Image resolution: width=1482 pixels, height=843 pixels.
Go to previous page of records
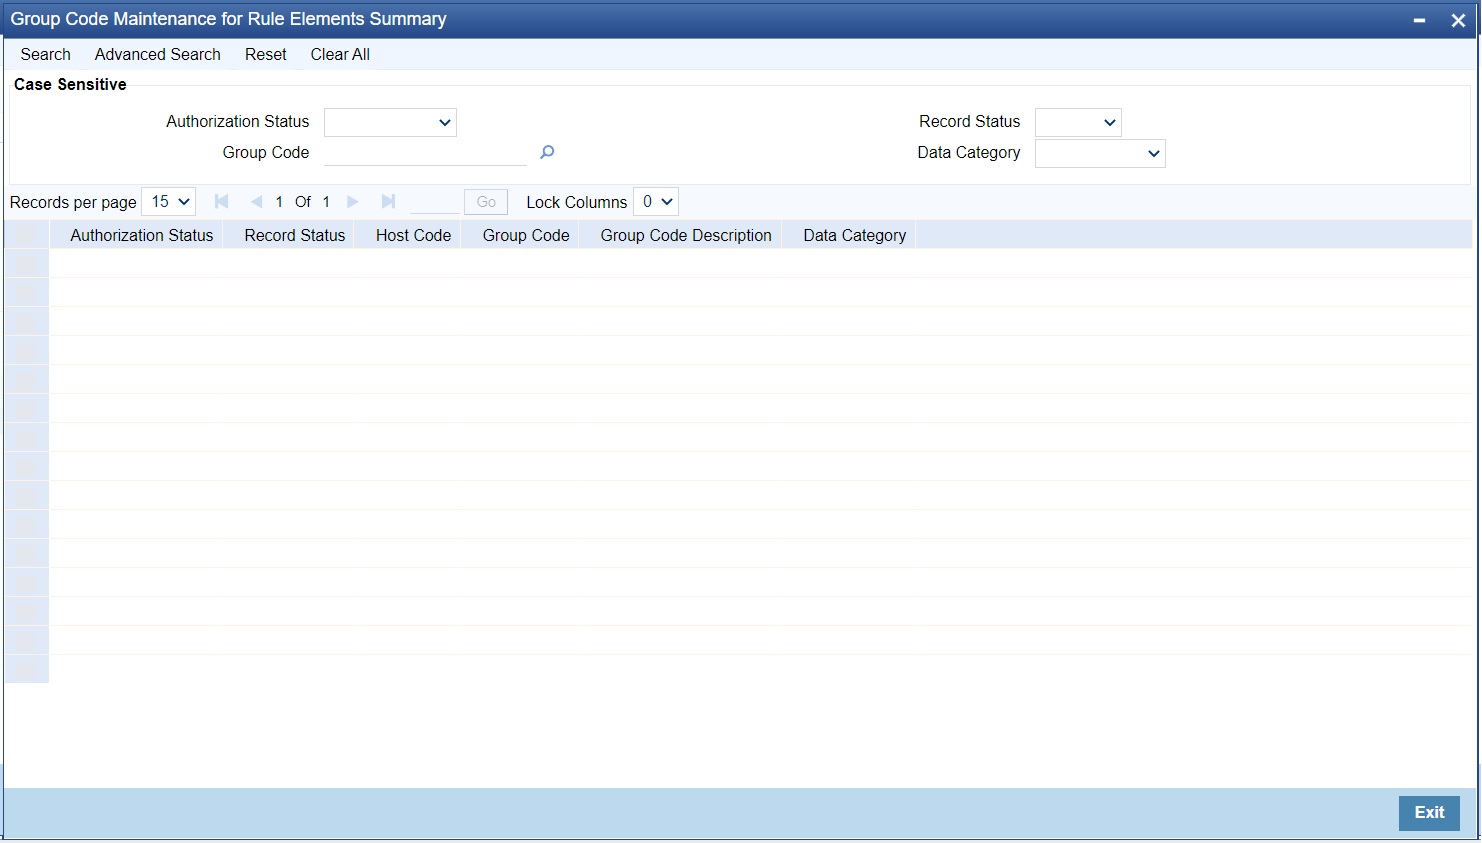256,202
